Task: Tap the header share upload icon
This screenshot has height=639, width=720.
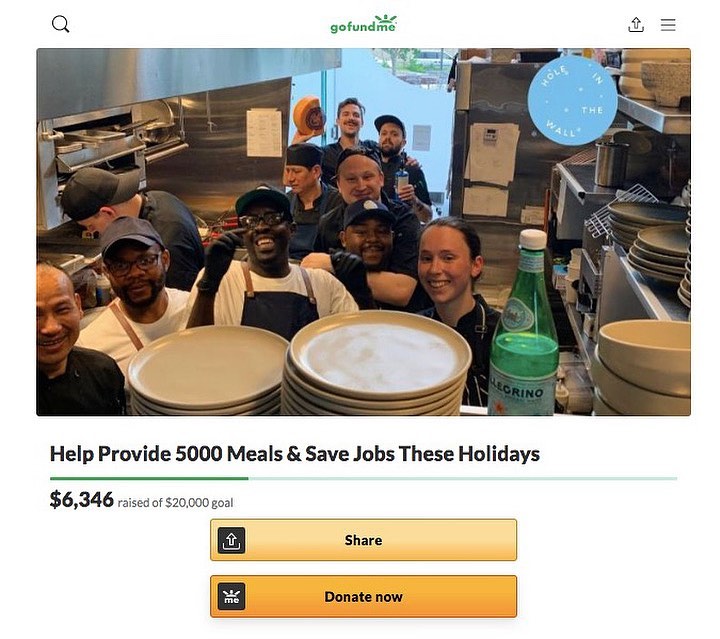Action: click(x=636, y=25)
